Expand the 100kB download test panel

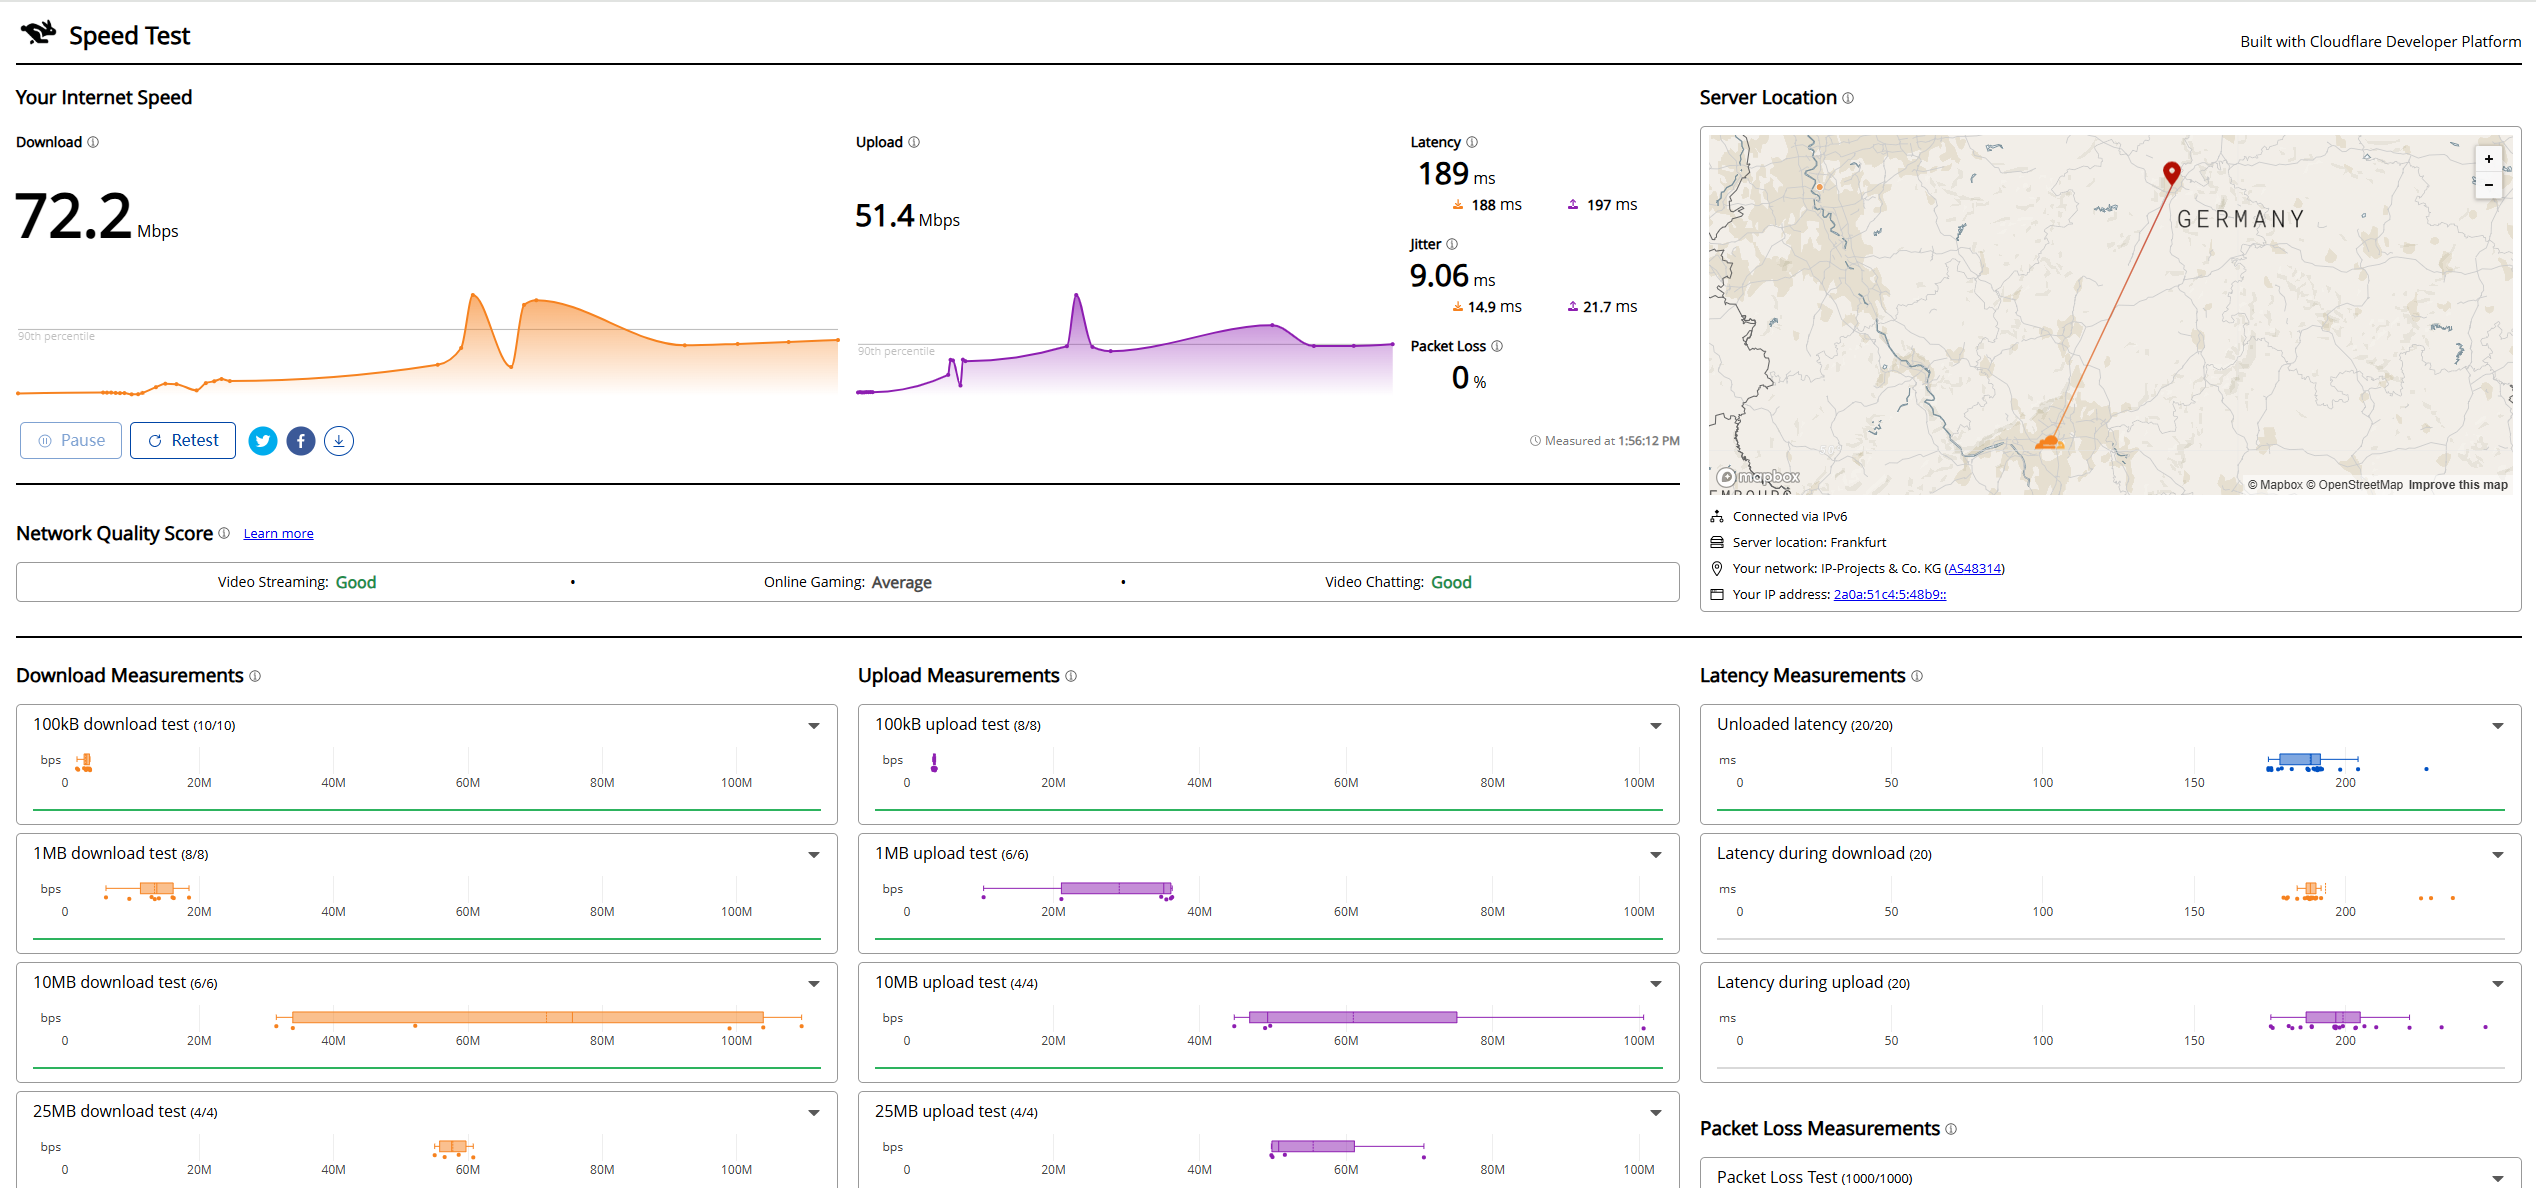pos(814,726)
